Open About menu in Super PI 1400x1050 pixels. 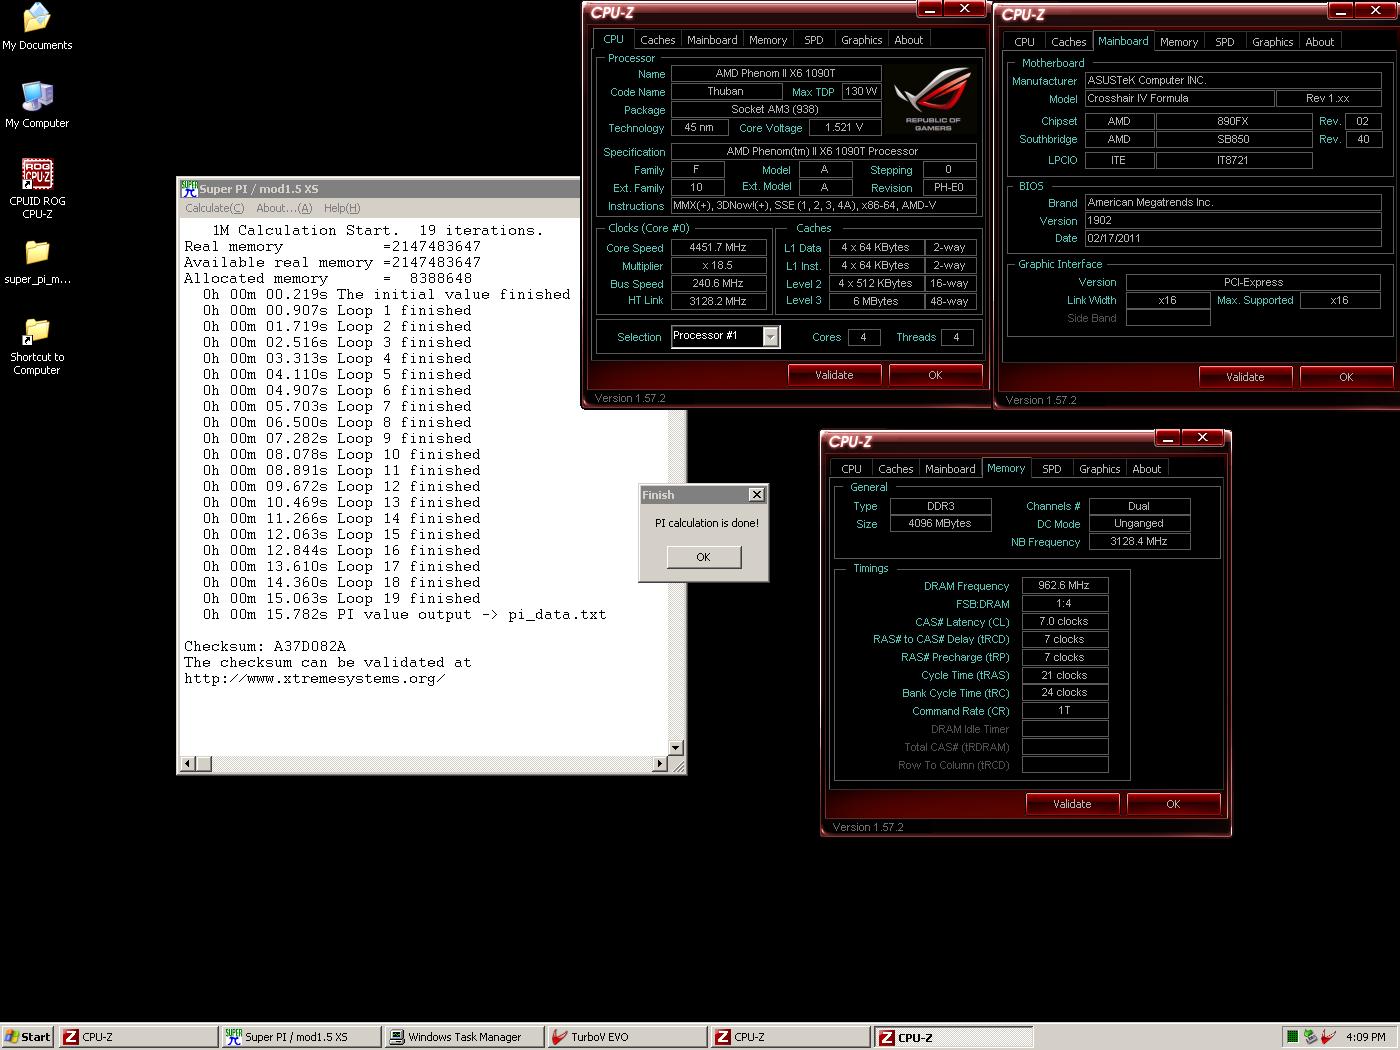click(x=284, y=208)
